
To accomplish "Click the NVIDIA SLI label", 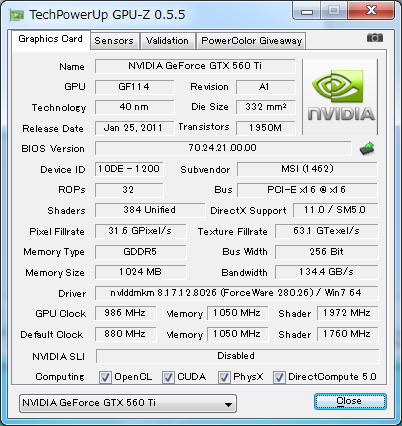I will point(59,357).
